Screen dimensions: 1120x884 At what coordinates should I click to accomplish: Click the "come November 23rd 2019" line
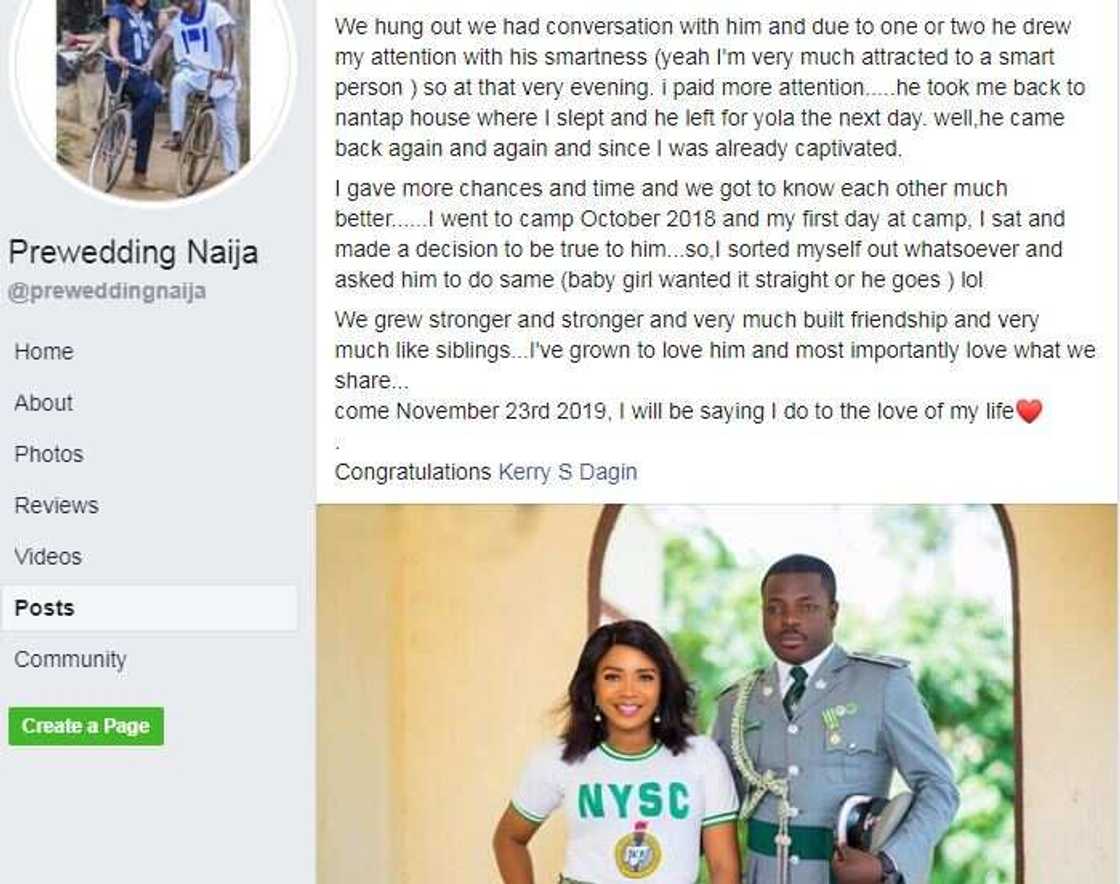point(673,411)
